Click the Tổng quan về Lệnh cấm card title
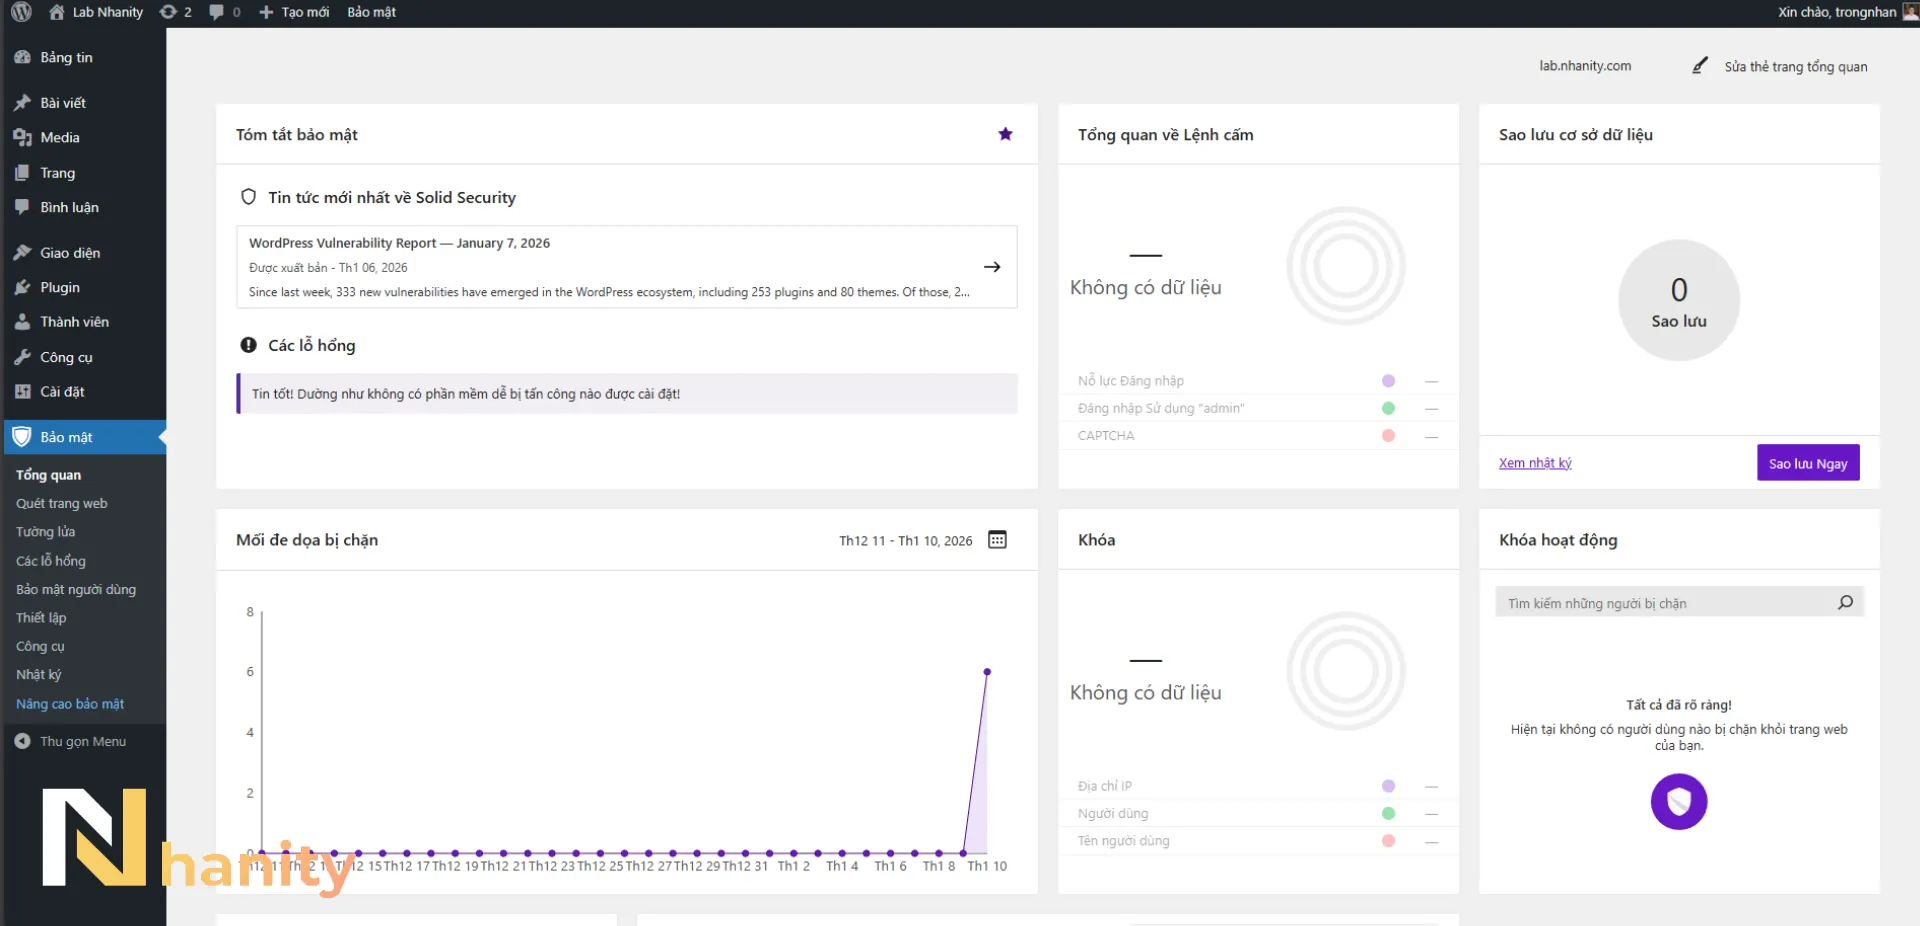This screenshot has width=1920, height=926. [x=1165, y=135]
